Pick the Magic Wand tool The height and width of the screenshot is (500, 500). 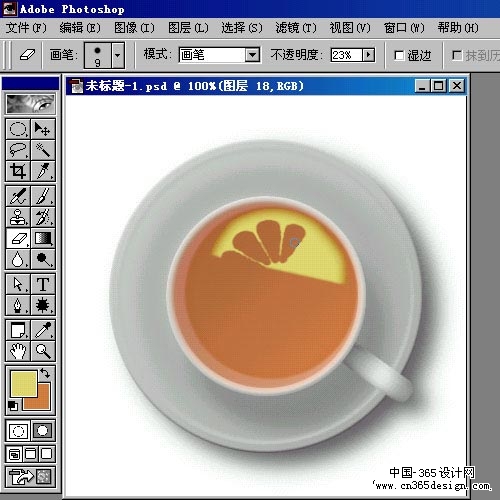(43, 150)
